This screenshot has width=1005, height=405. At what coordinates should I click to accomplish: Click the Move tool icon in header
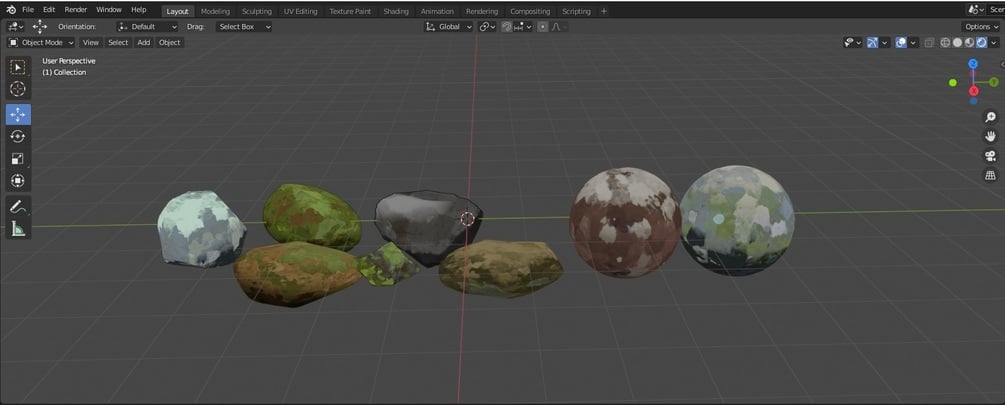point(40,26)
